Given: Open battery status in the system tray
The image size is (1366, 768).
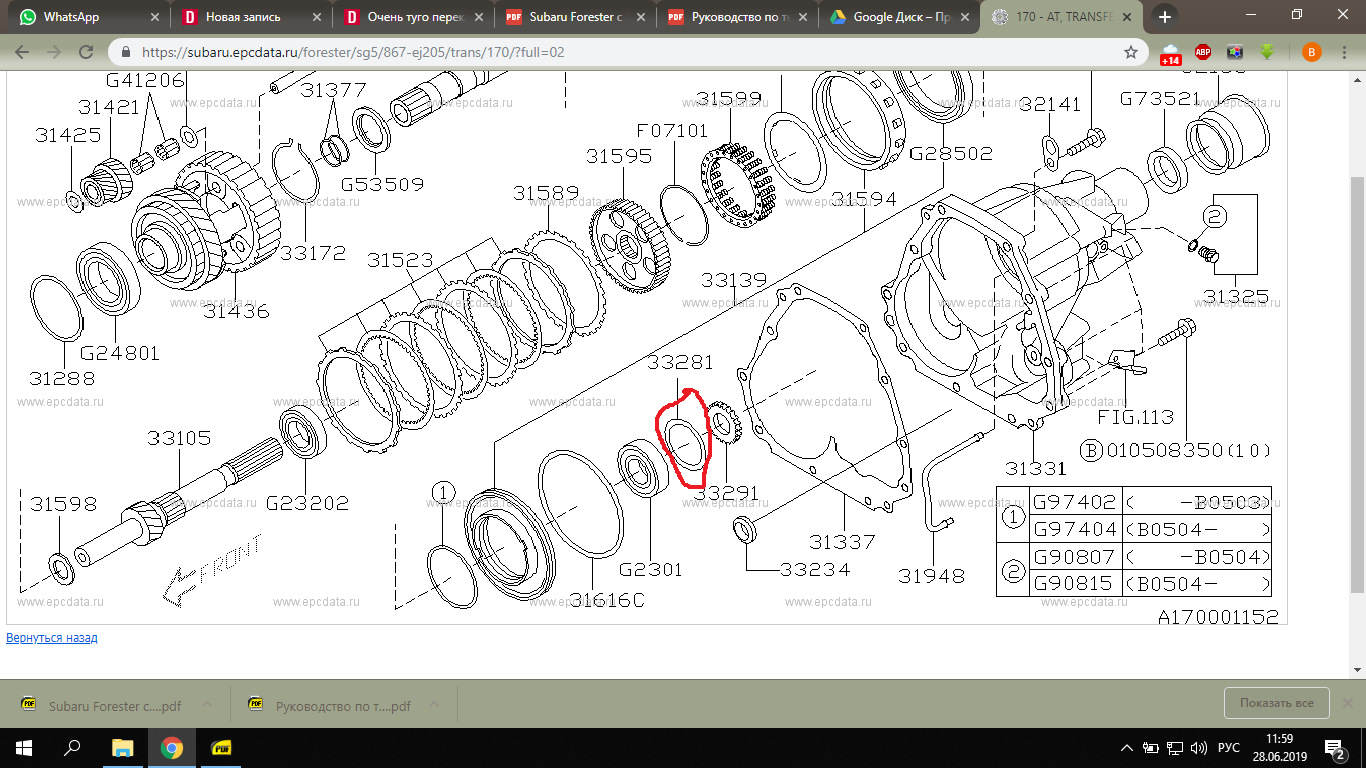Looking at the screenshot, I should click(1151, 748).
